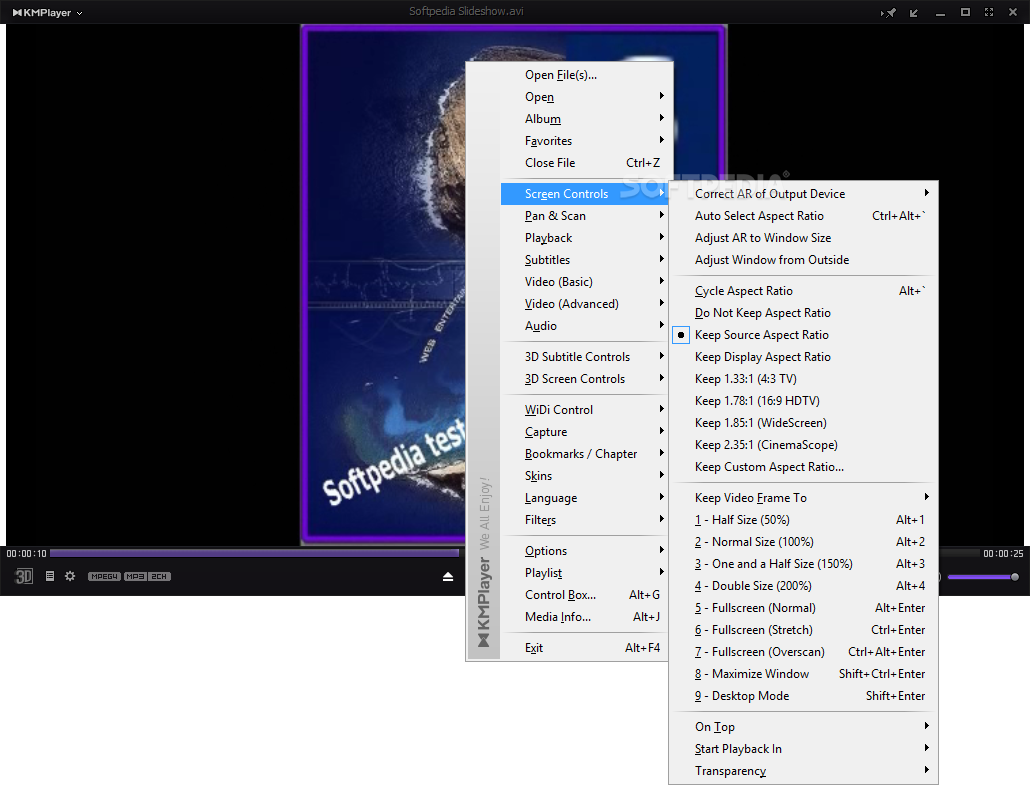The image size is (1030, 785).
Task: Expand the Pan & Scan submenu
Action: [x=584, y=215]
